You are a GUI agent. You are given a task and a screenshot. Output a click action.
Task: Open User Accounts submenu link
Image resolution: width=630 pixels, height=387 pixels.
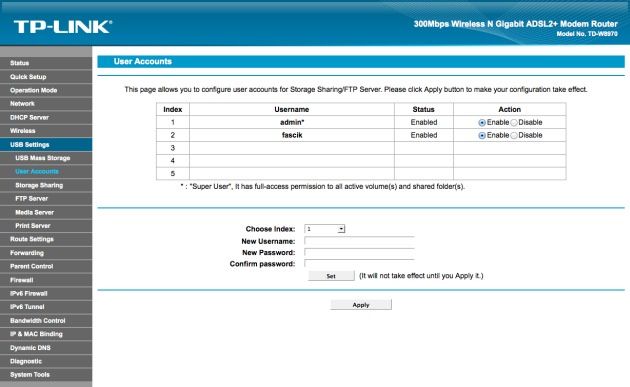[46, 172]
